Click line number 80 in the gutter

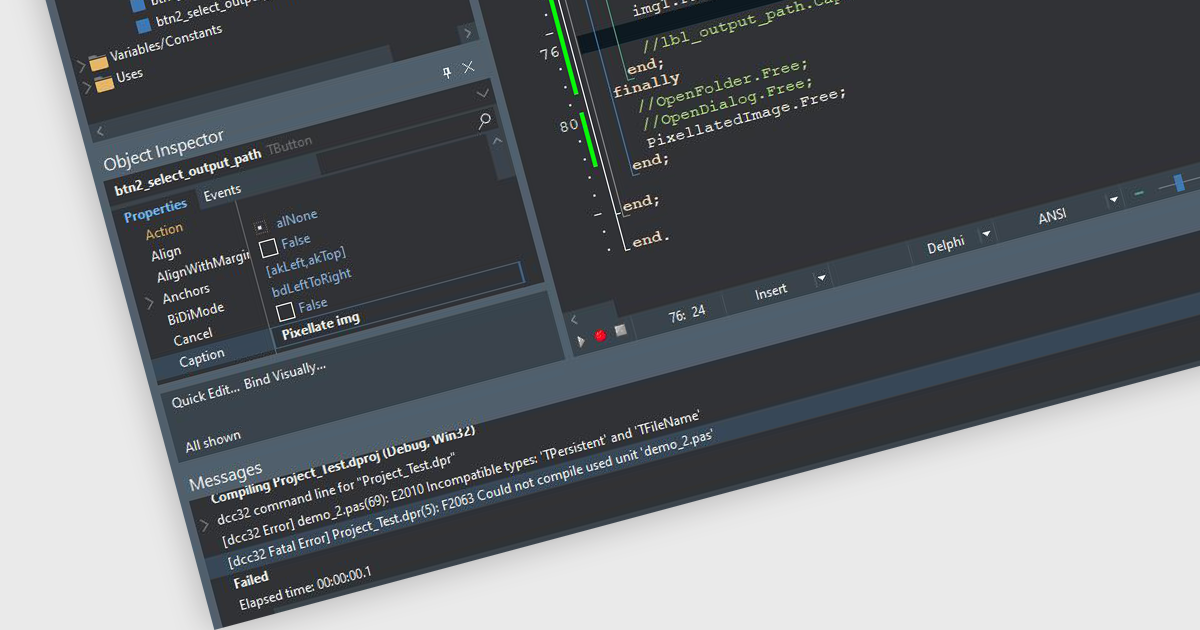[x=569, y=127]
